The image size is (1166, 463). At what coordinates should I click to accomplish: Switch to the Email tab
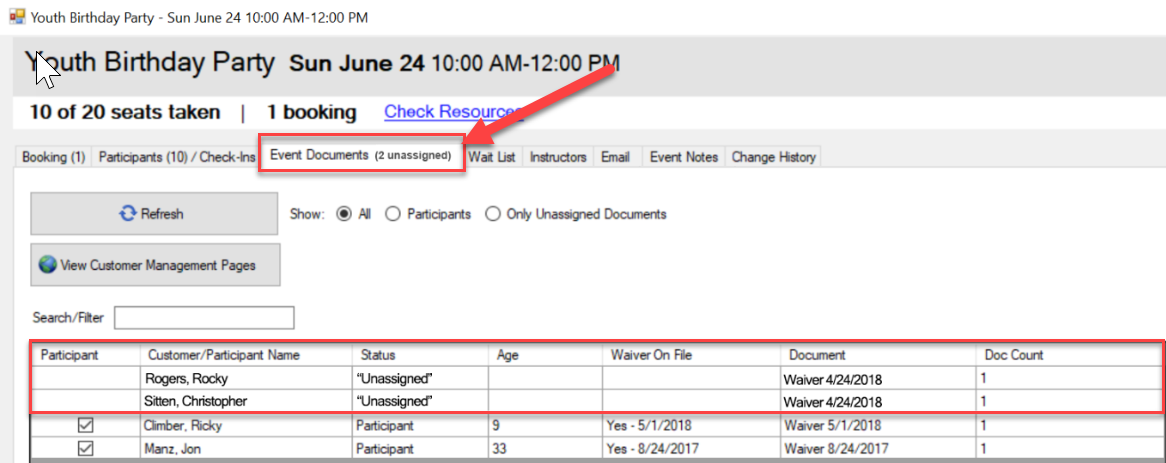pyautogui.click(x=617, y=157)
